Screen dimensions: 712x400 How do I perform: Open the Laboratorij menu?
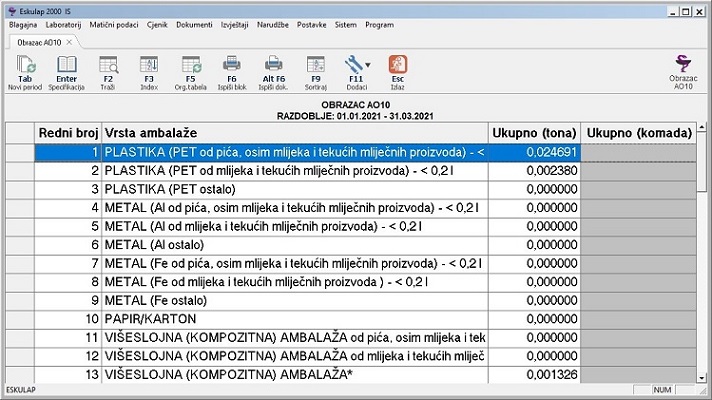click(x=63, y=25)
